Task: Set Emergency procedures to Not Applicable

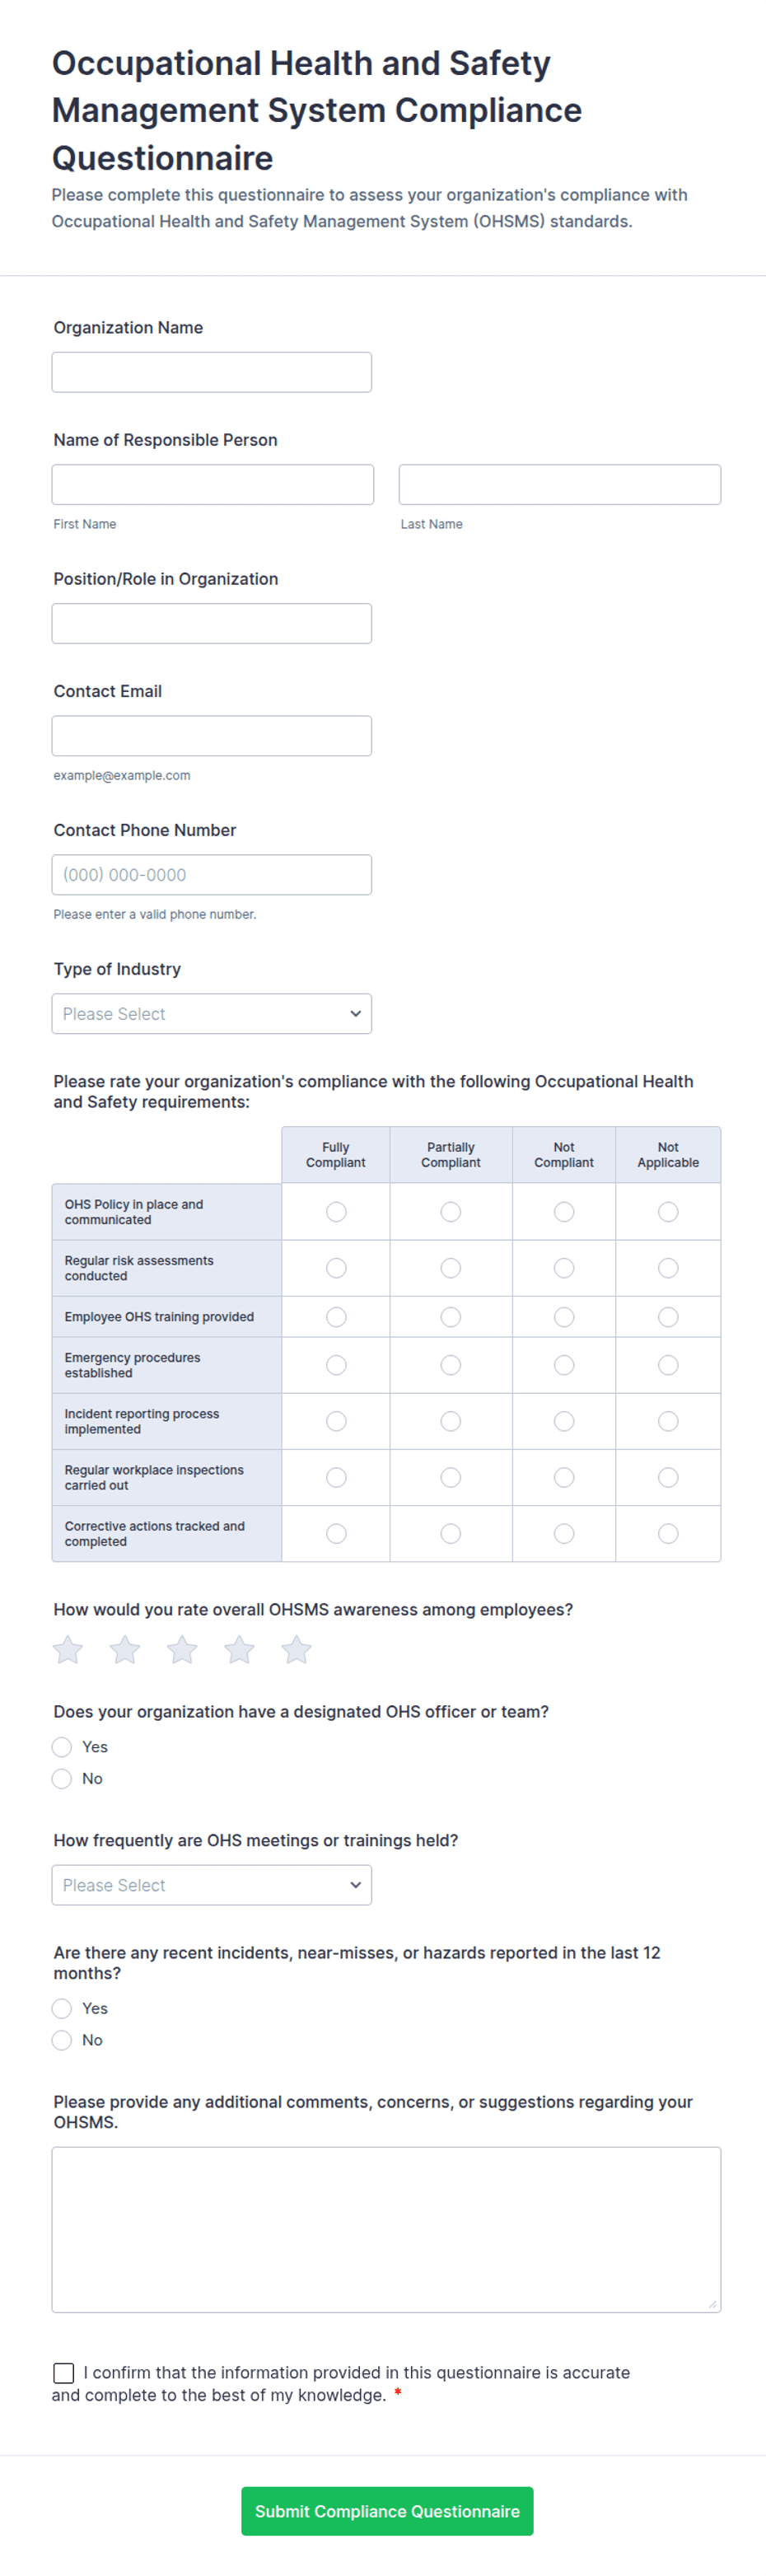Action: click(x=668, y=1364)
